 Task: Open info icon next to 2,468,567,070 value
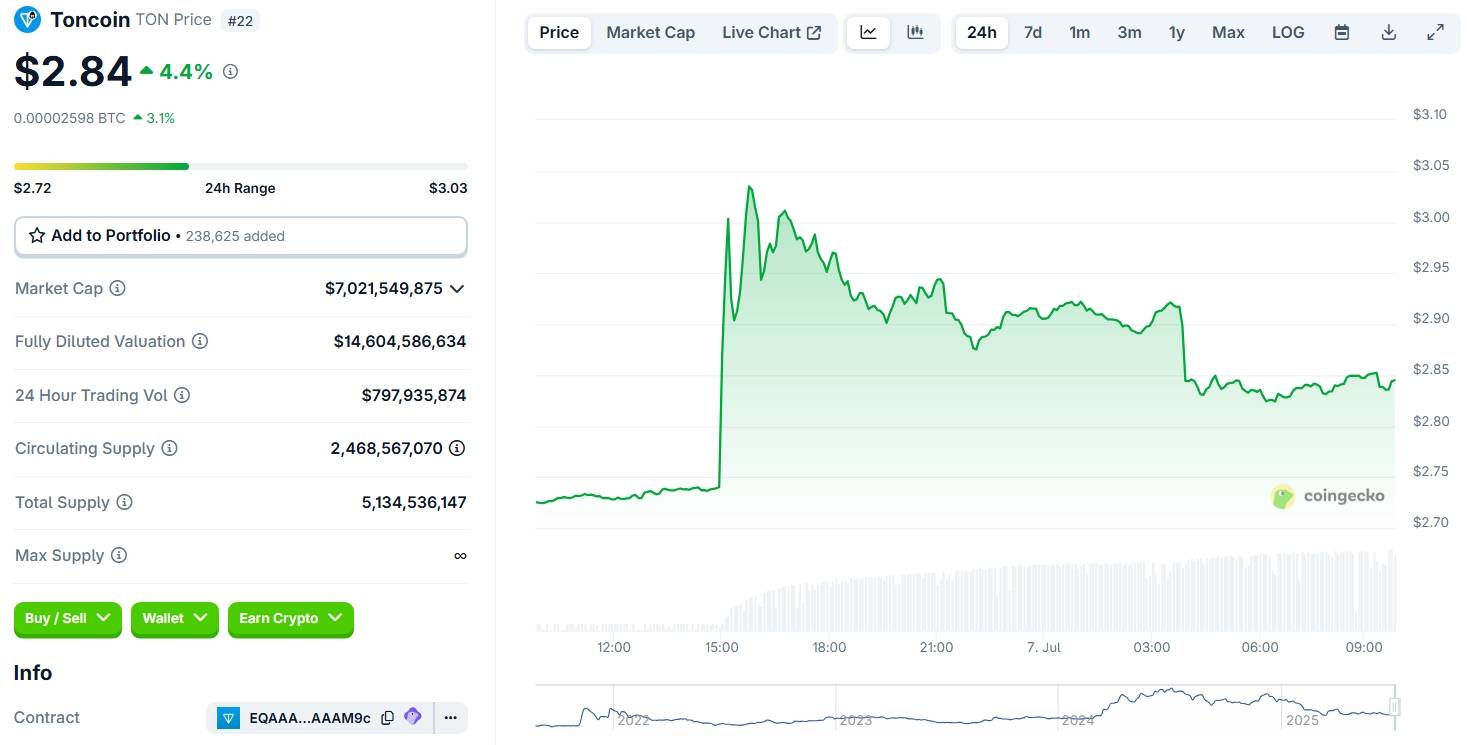click(x=457, y=448)
